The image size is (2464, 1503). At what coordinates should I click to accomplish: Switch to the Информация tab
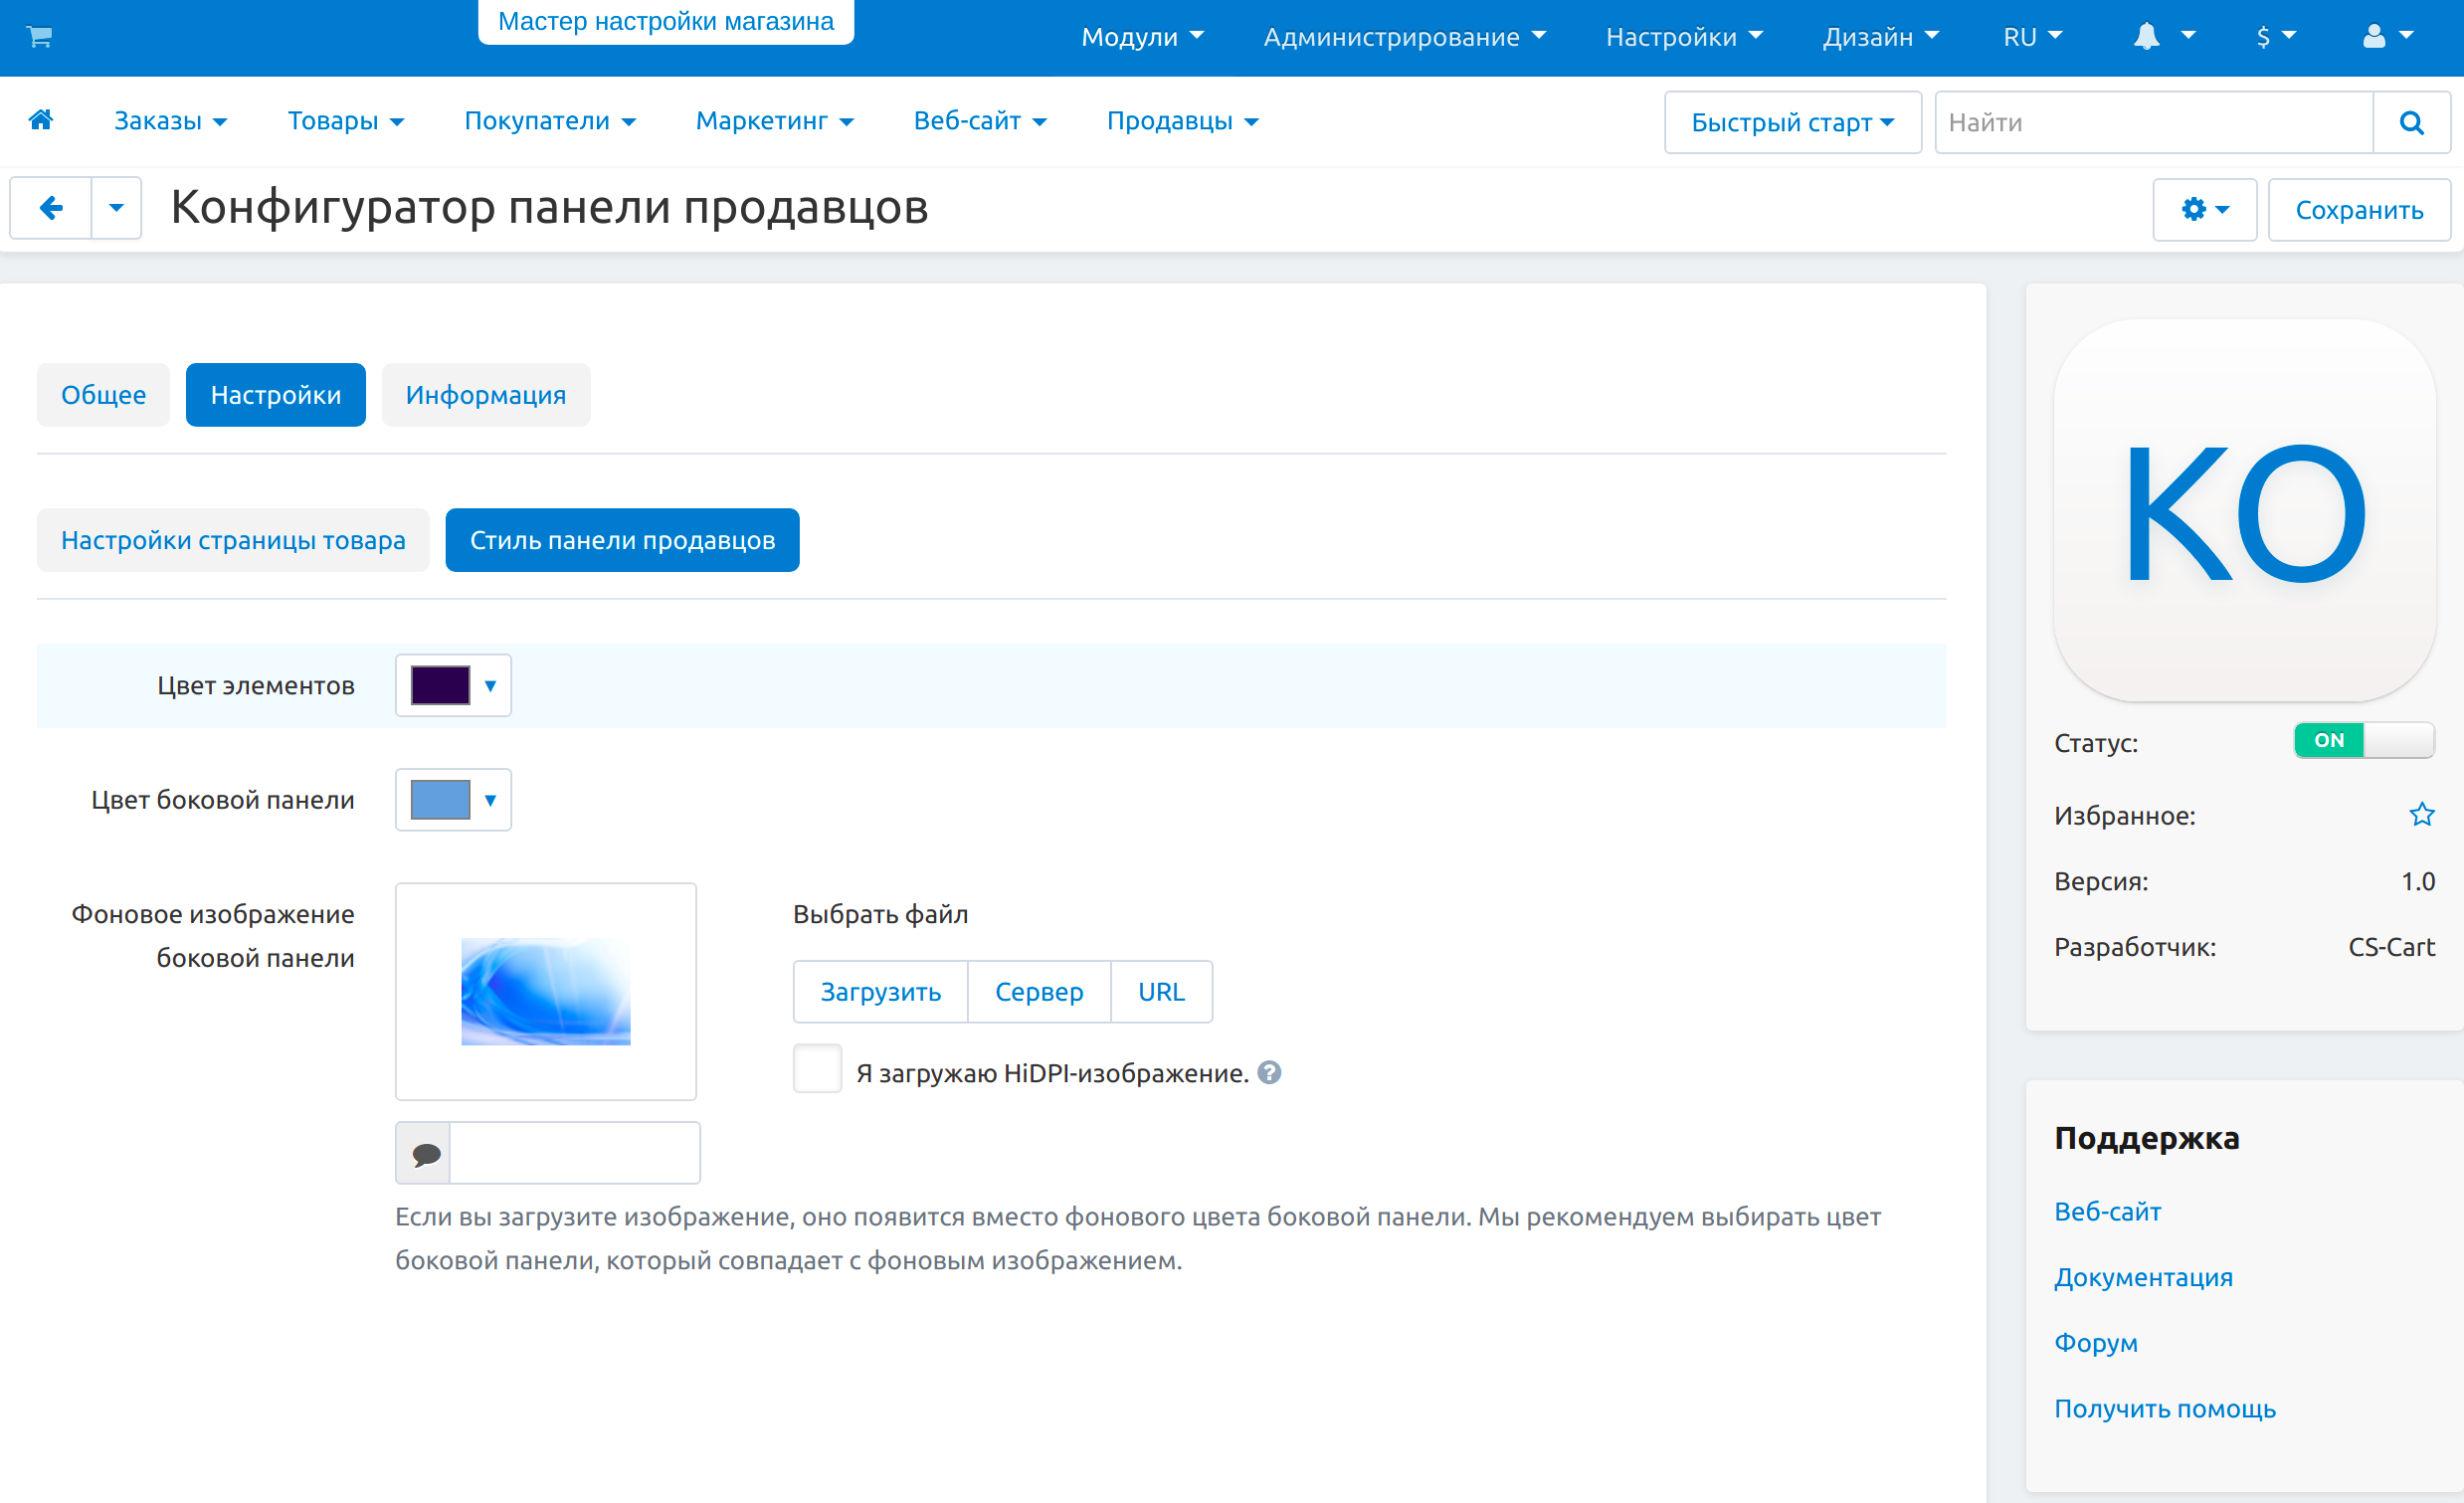point(485,395)
